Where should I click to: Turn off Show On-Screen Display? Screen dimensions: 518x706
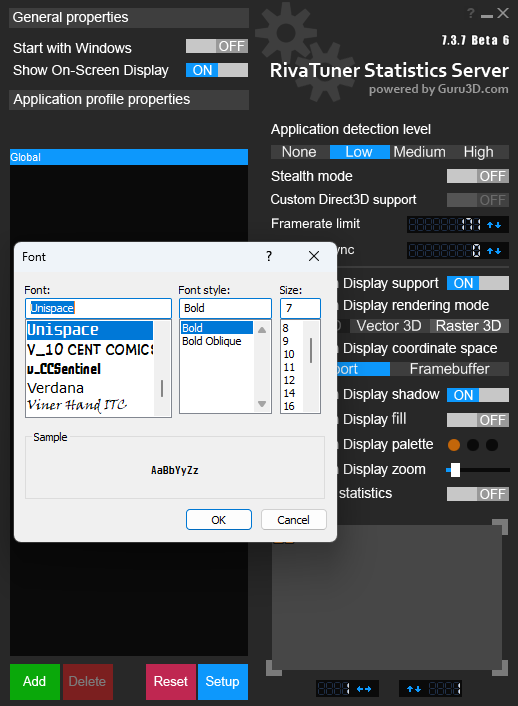tap(217, 70)
